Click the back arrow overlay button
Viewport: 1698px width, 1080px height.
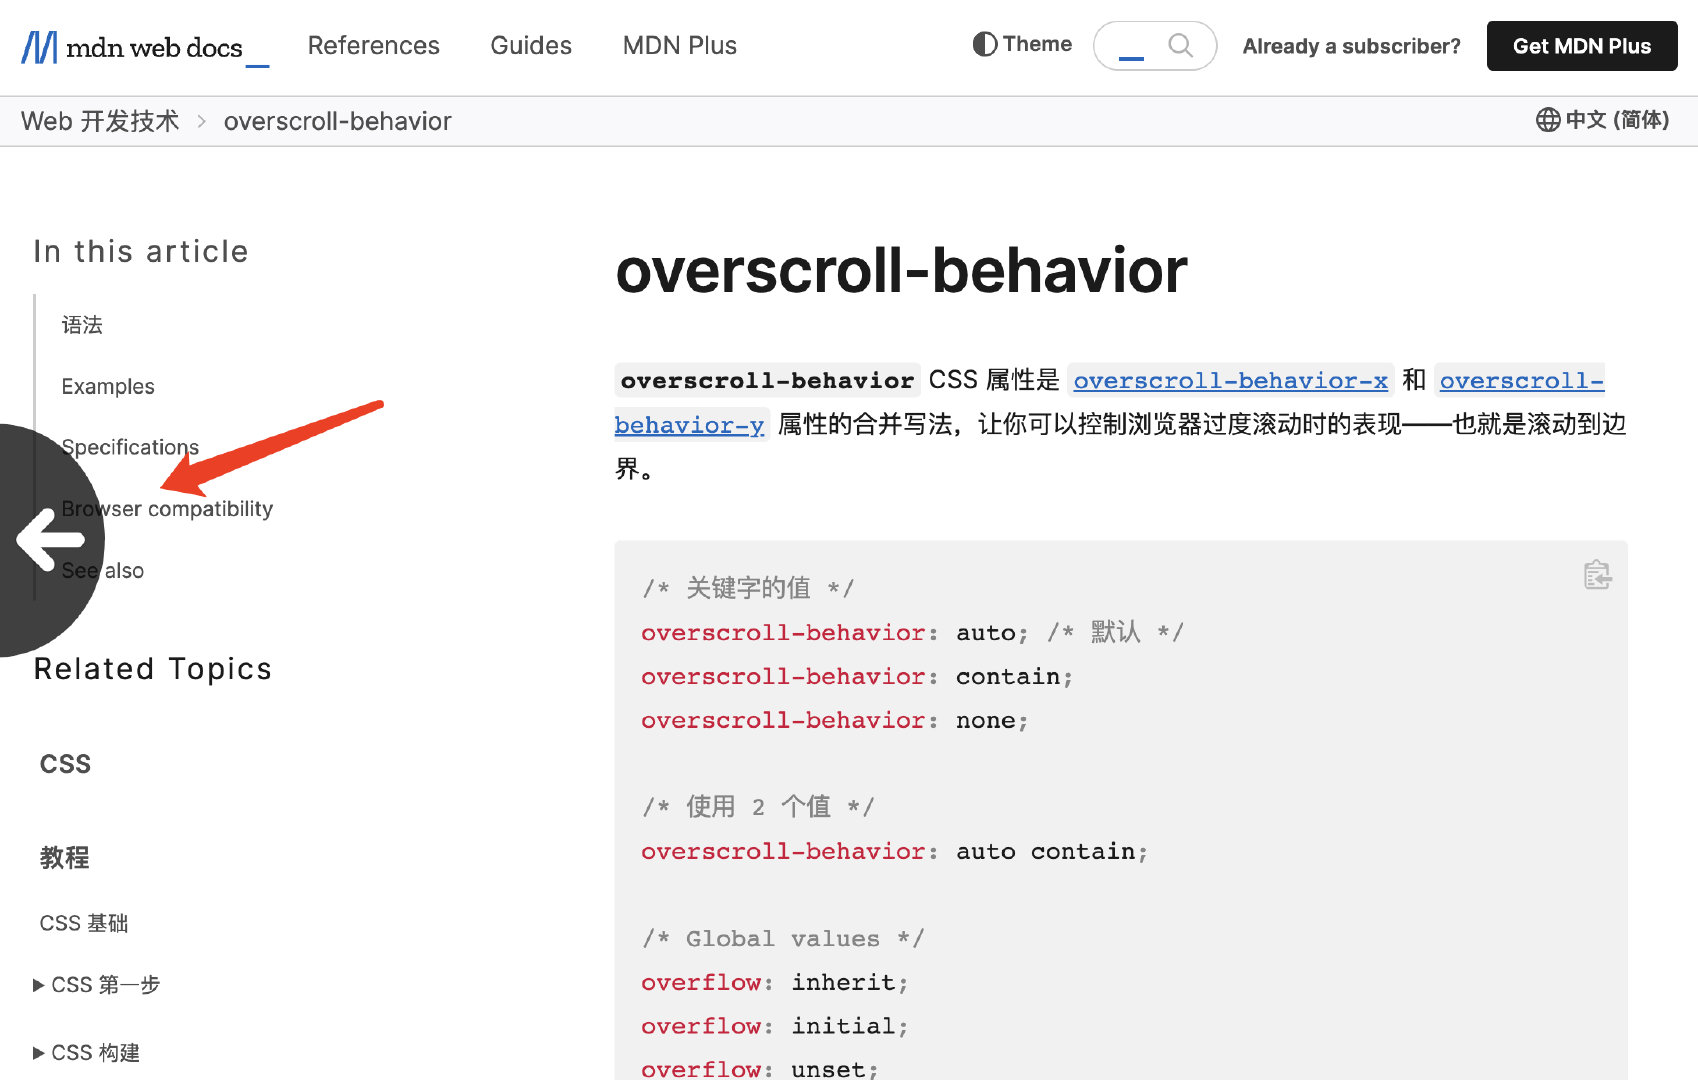tap(50, 540)
